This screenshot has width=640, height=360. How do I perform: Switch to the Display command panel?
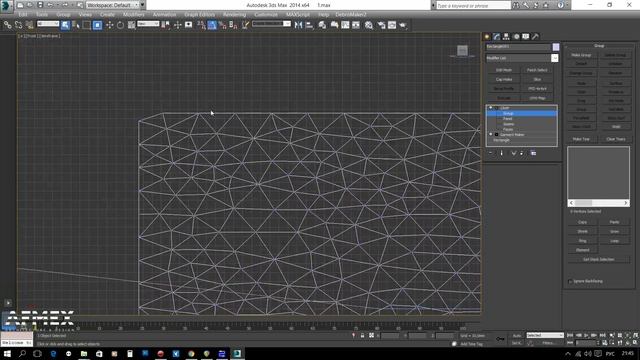click(526, 37)
